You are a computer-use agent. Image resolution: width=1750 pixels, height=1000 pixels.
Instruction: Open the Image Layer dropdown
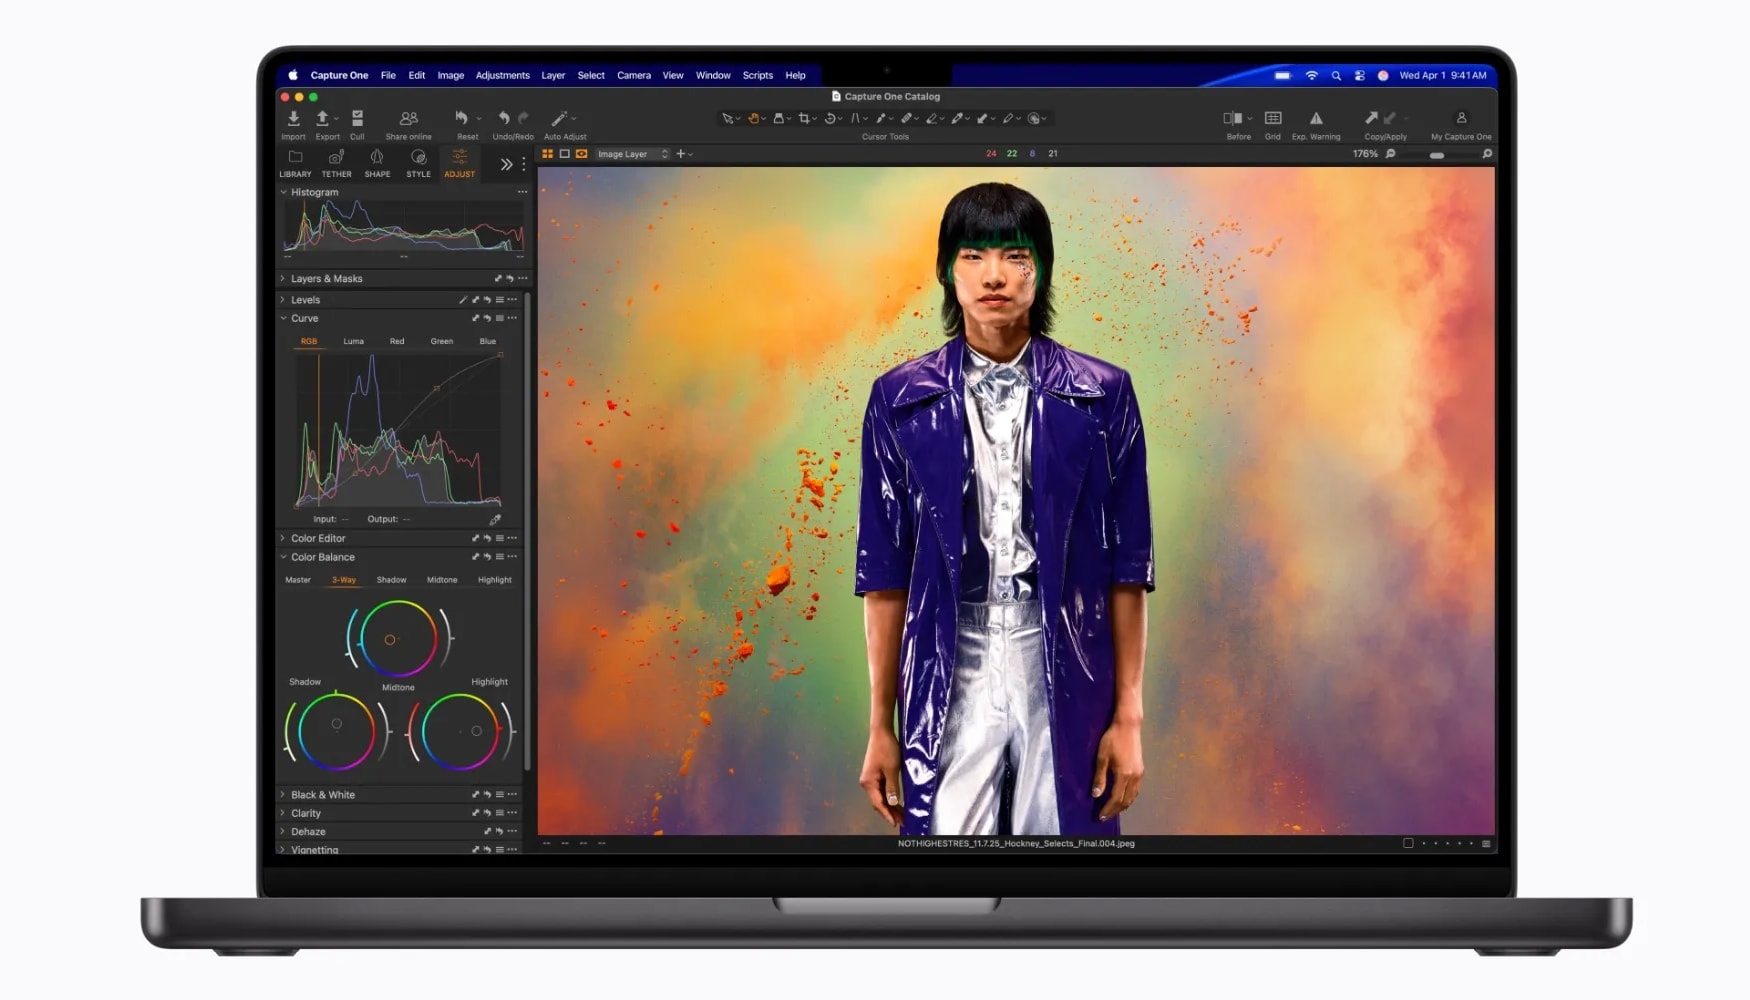(x=632, y=154)
